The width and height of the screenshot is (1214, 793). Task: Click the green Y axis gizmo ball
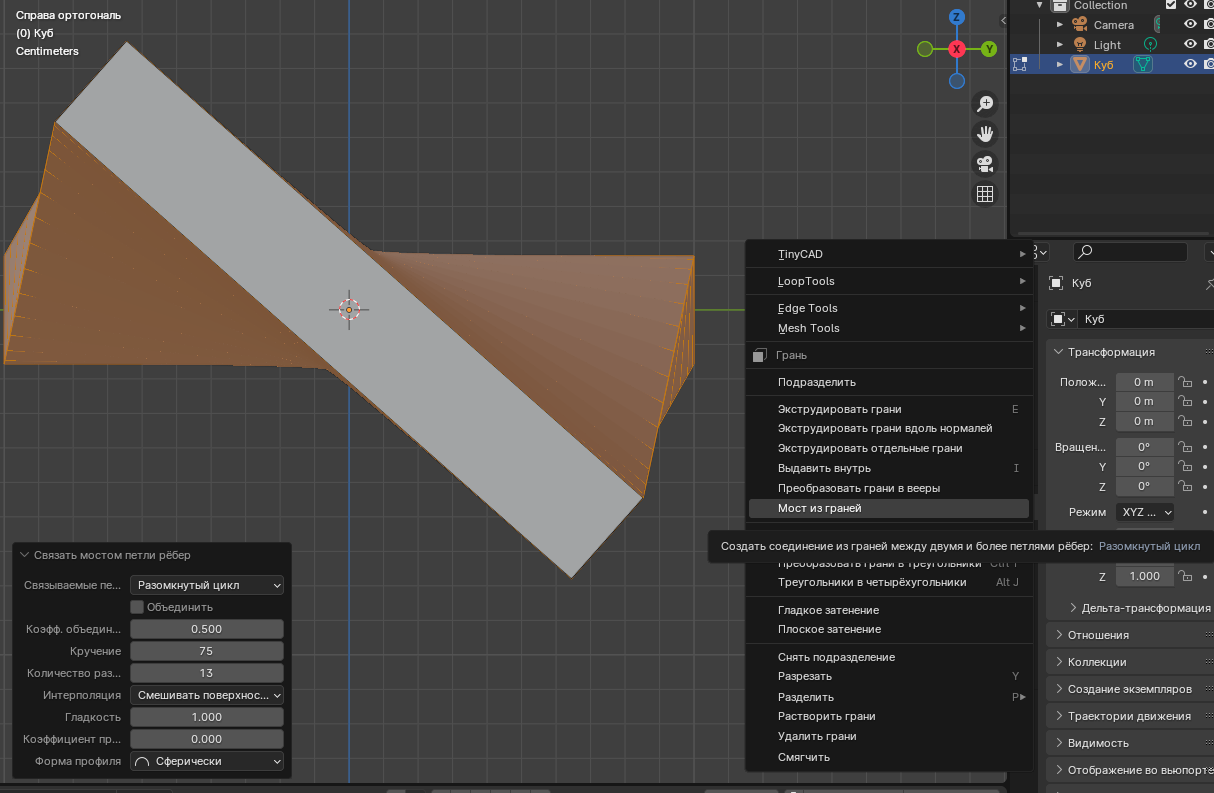pos(989,49)
